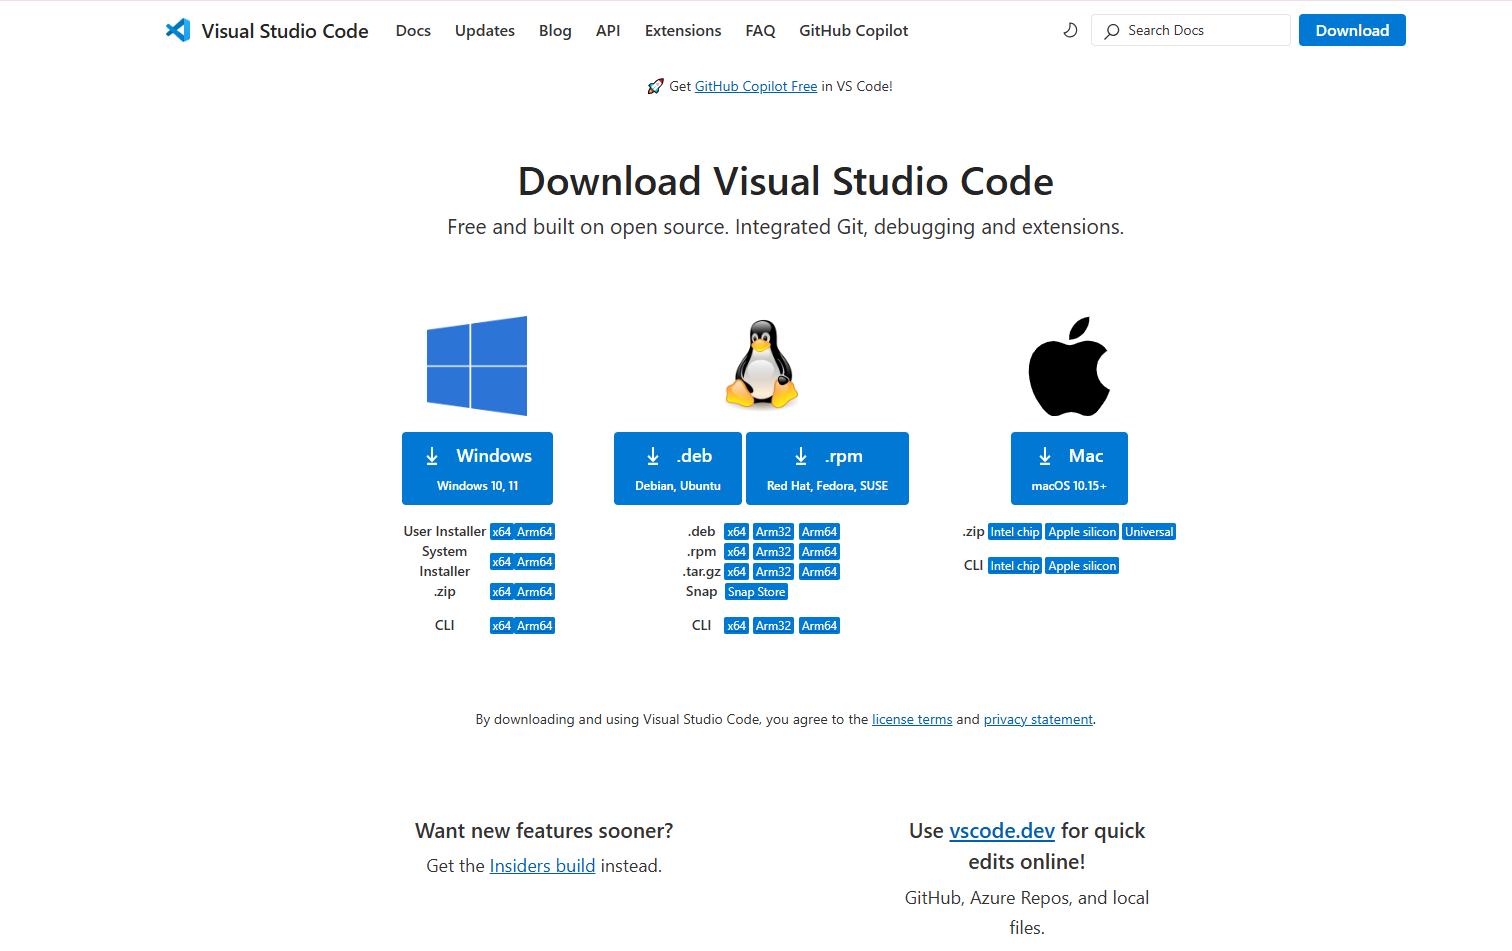Open the GitHub Copilot Free link

(756, 86)
